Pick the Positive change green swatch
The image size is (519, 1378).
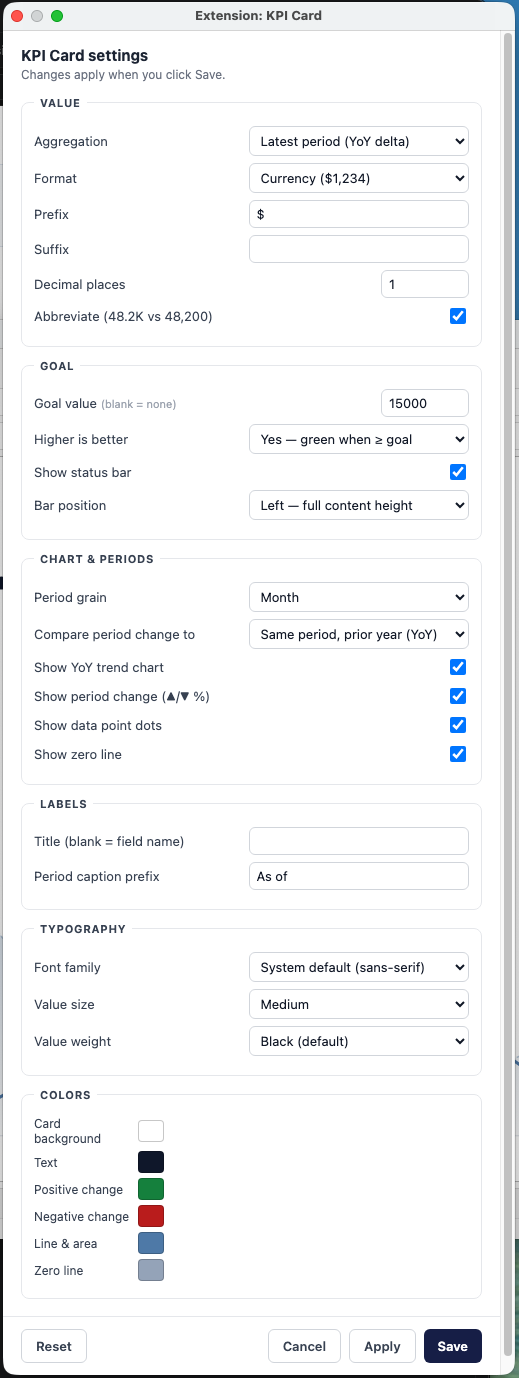click(151, 1189)
